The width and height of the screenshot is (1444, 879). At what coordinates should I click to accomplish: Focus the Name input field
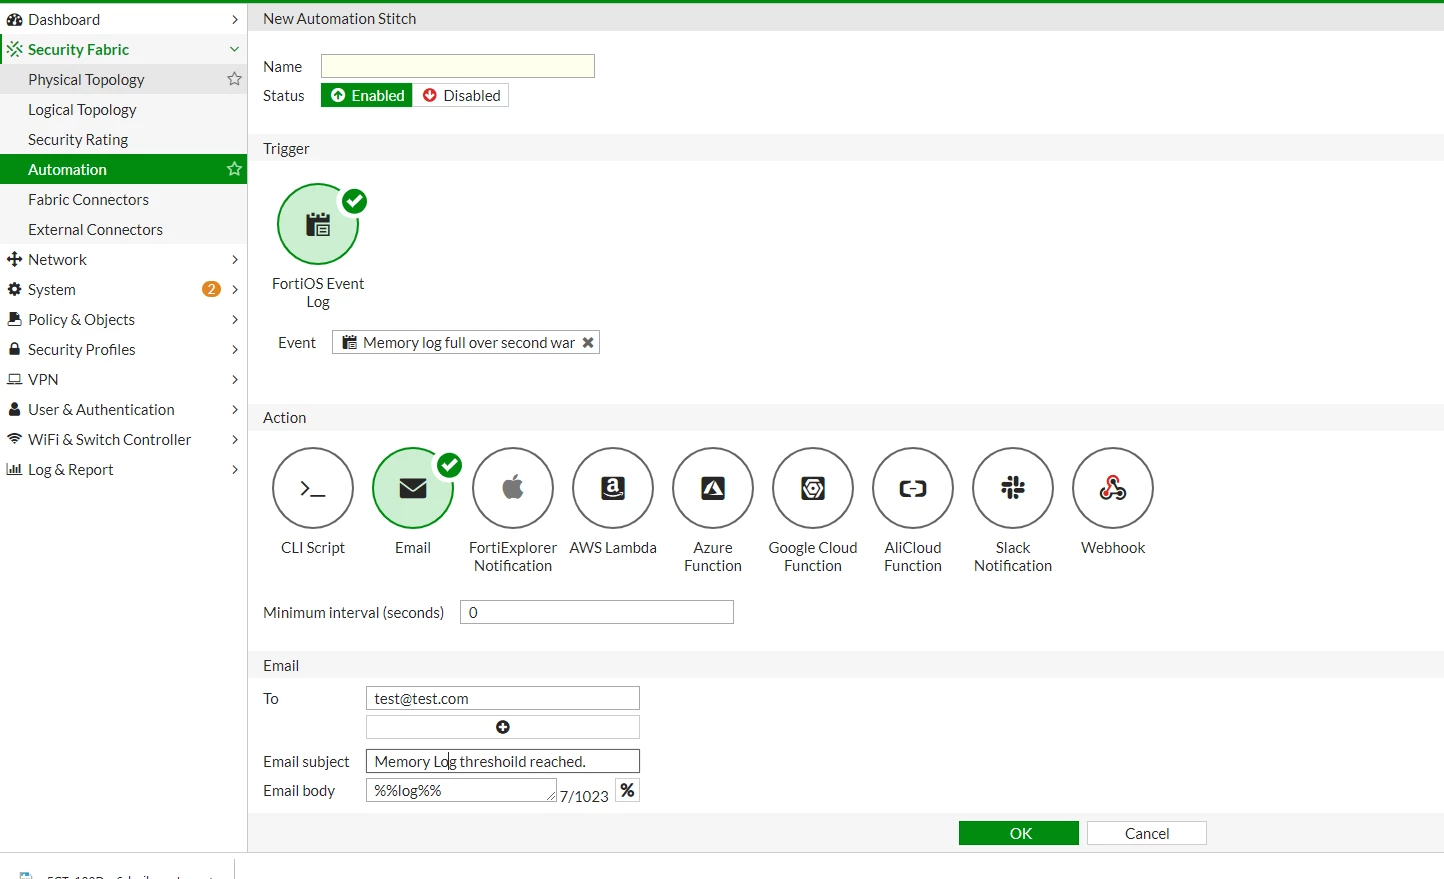click(x=458, y=66)
